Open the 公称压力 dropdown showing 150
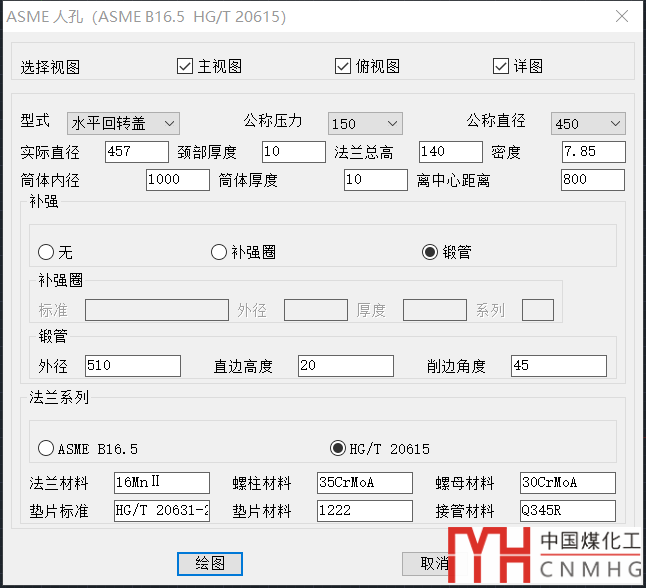This screenshot has width=646, height=588. (365, 123)
